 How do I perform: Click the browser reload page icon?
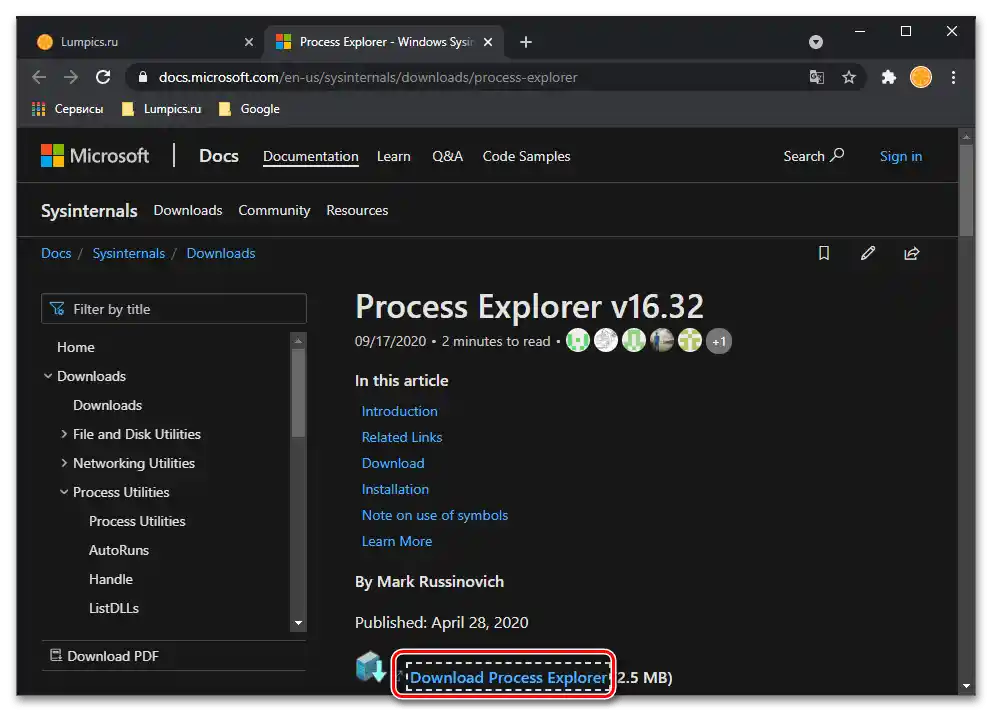[102, 77]
